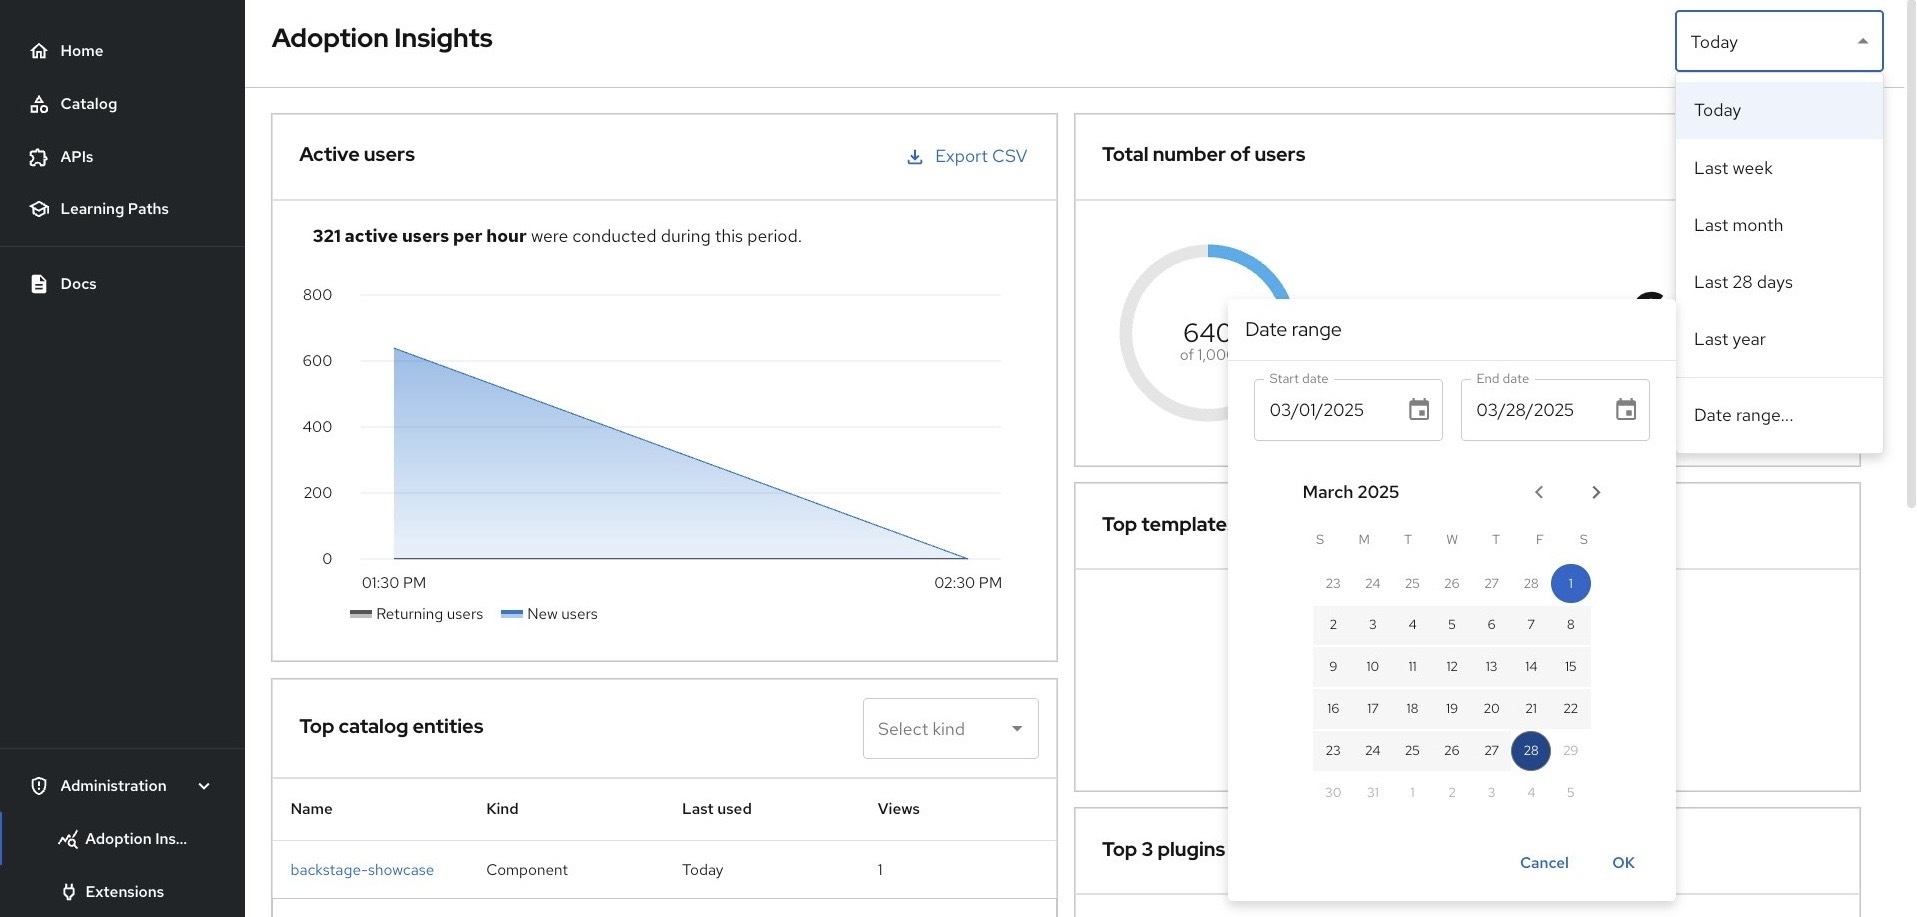Toggle the New users legend
The width and height of the screenshot is (1917, 917).
point(548,614)
